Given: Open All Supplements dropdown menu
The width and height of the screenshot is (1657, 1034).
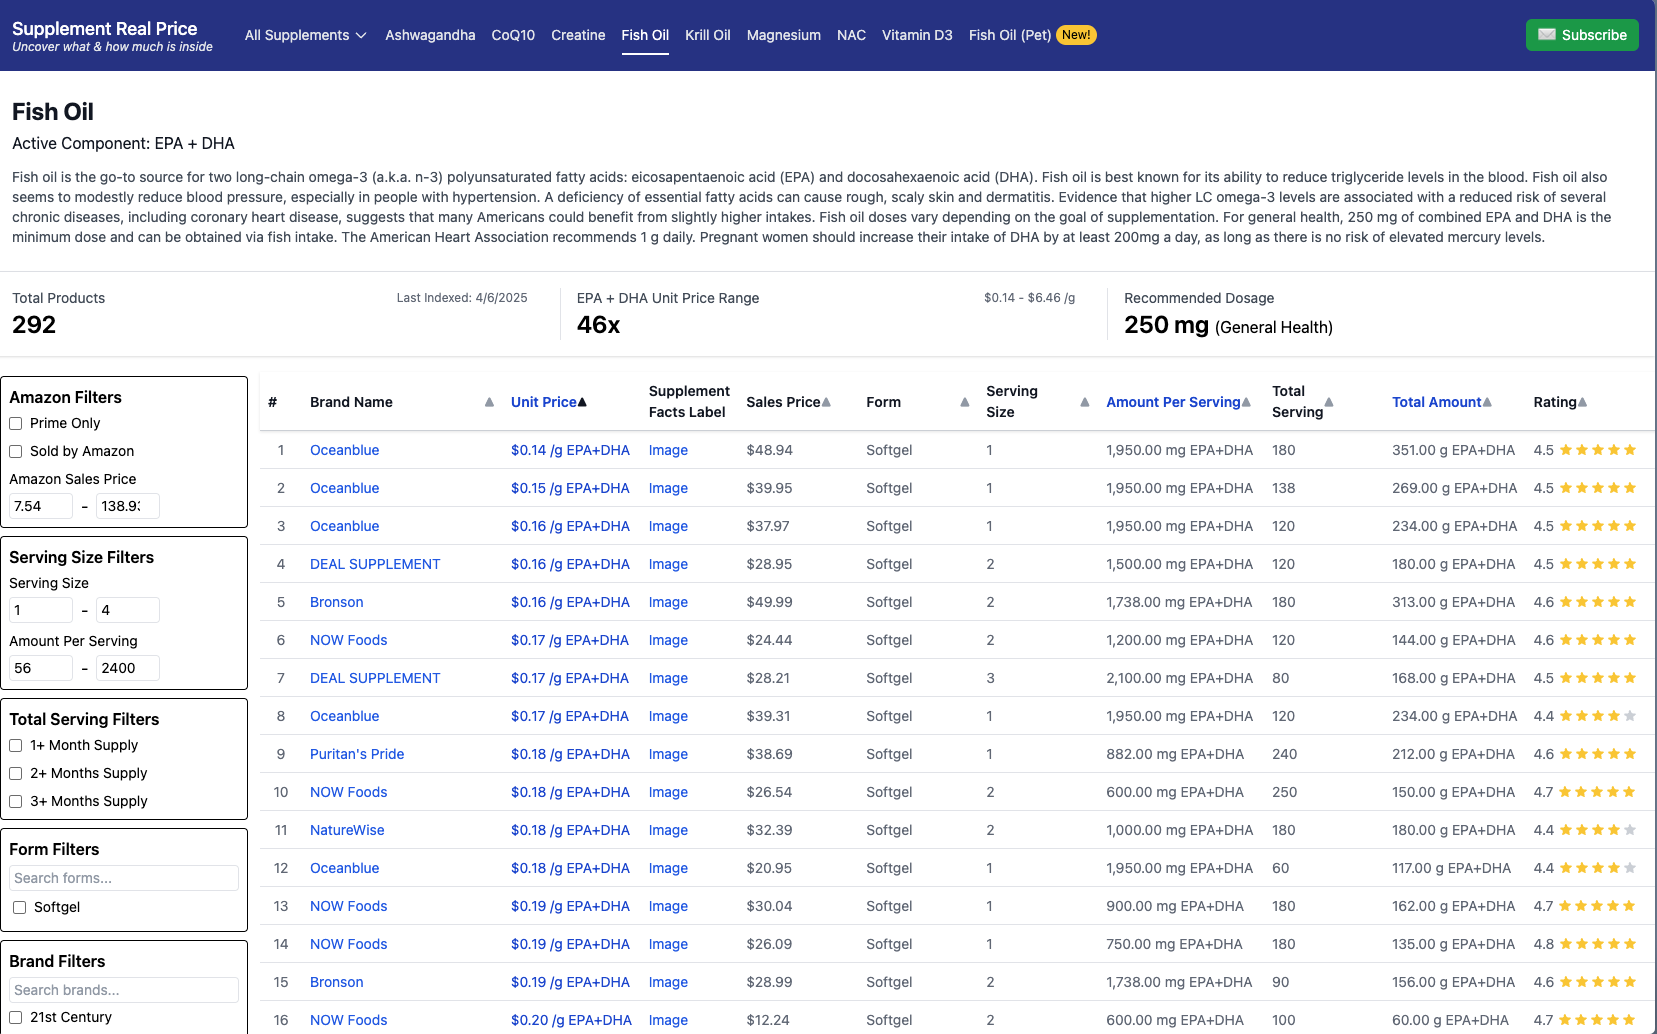Looking at the screenshot, I should coord(306,35).
